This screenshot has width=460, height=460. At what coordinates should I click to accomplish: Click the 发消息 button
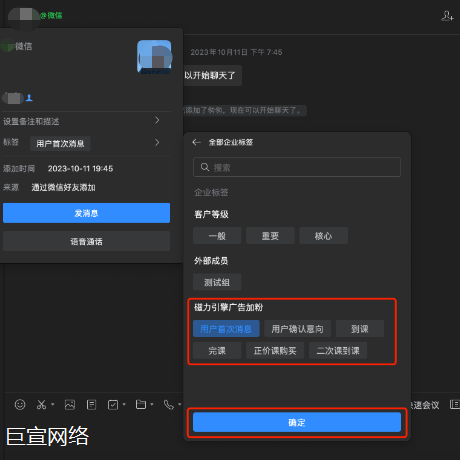(86, 213)
